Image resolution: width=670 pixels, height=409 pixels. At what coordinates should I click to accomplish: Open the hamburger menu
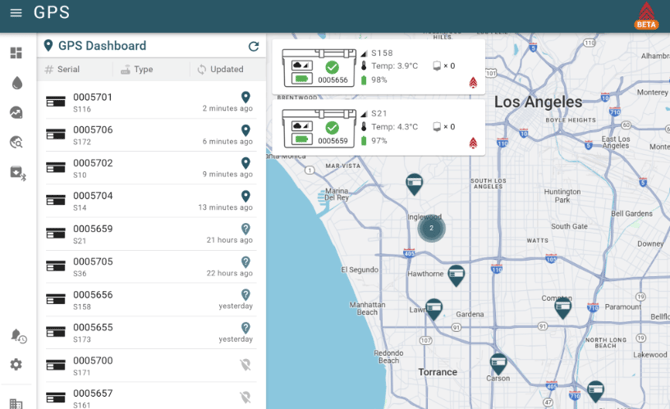tap(16, 13)
